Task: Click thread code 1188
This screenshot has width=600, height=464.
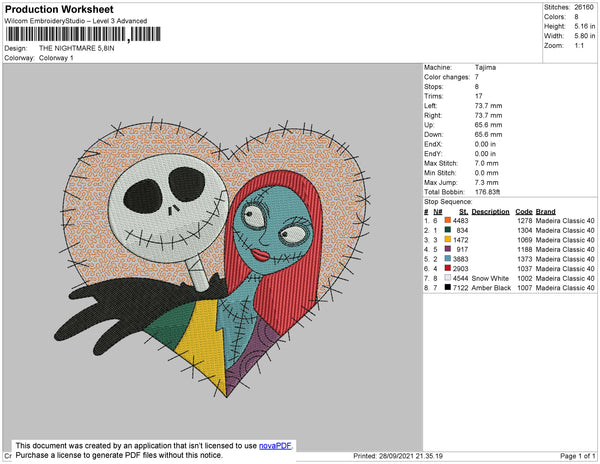Action: 525,249
